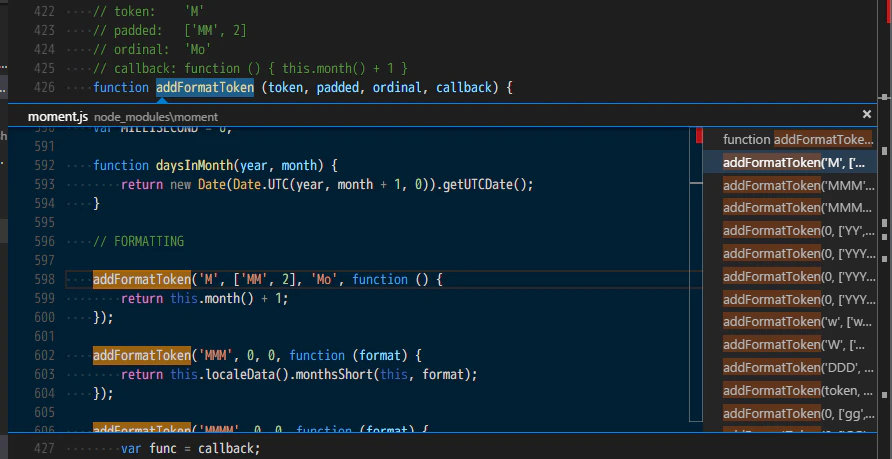Select reference addFormatToken('W', ['...

(x=790, y=345)
